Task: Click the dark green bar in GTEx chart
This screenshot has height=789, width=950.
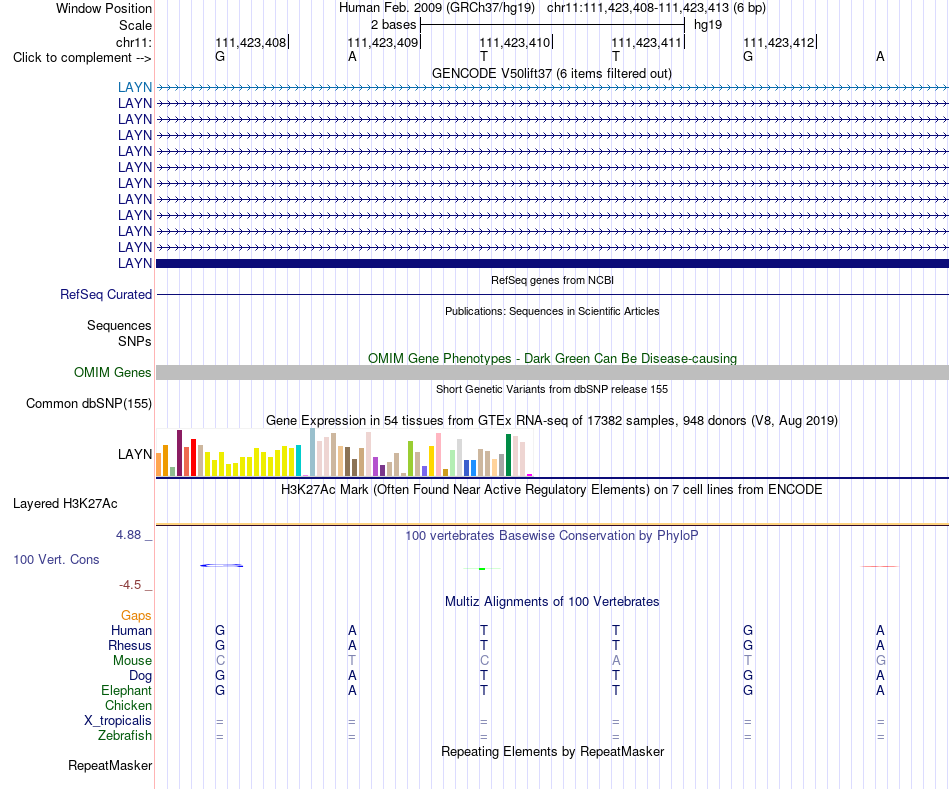Action: tap(508, 455)
